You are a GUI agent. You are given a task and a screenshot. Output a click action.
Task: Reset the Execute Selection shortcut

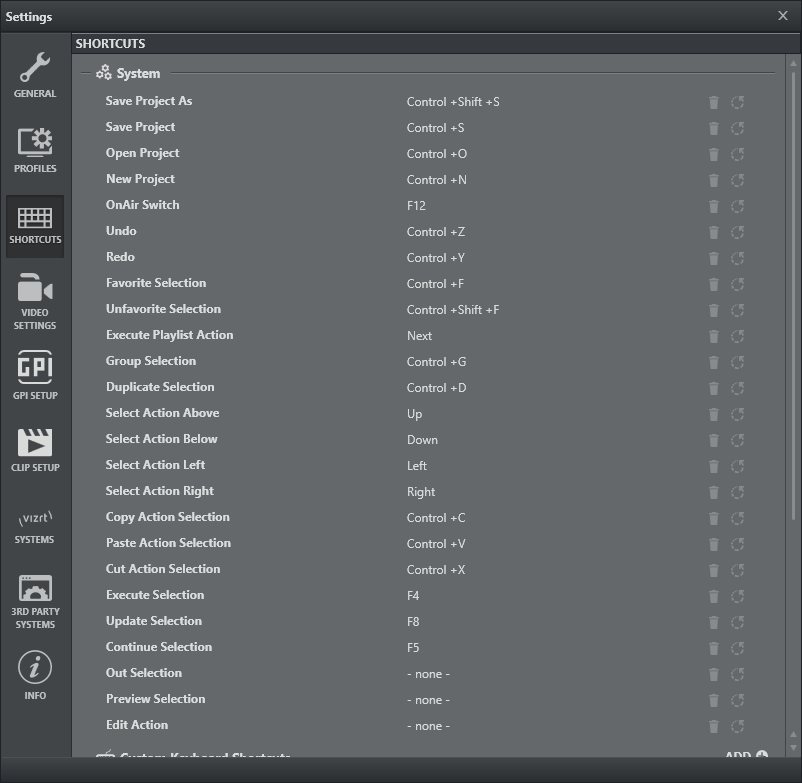738,596
